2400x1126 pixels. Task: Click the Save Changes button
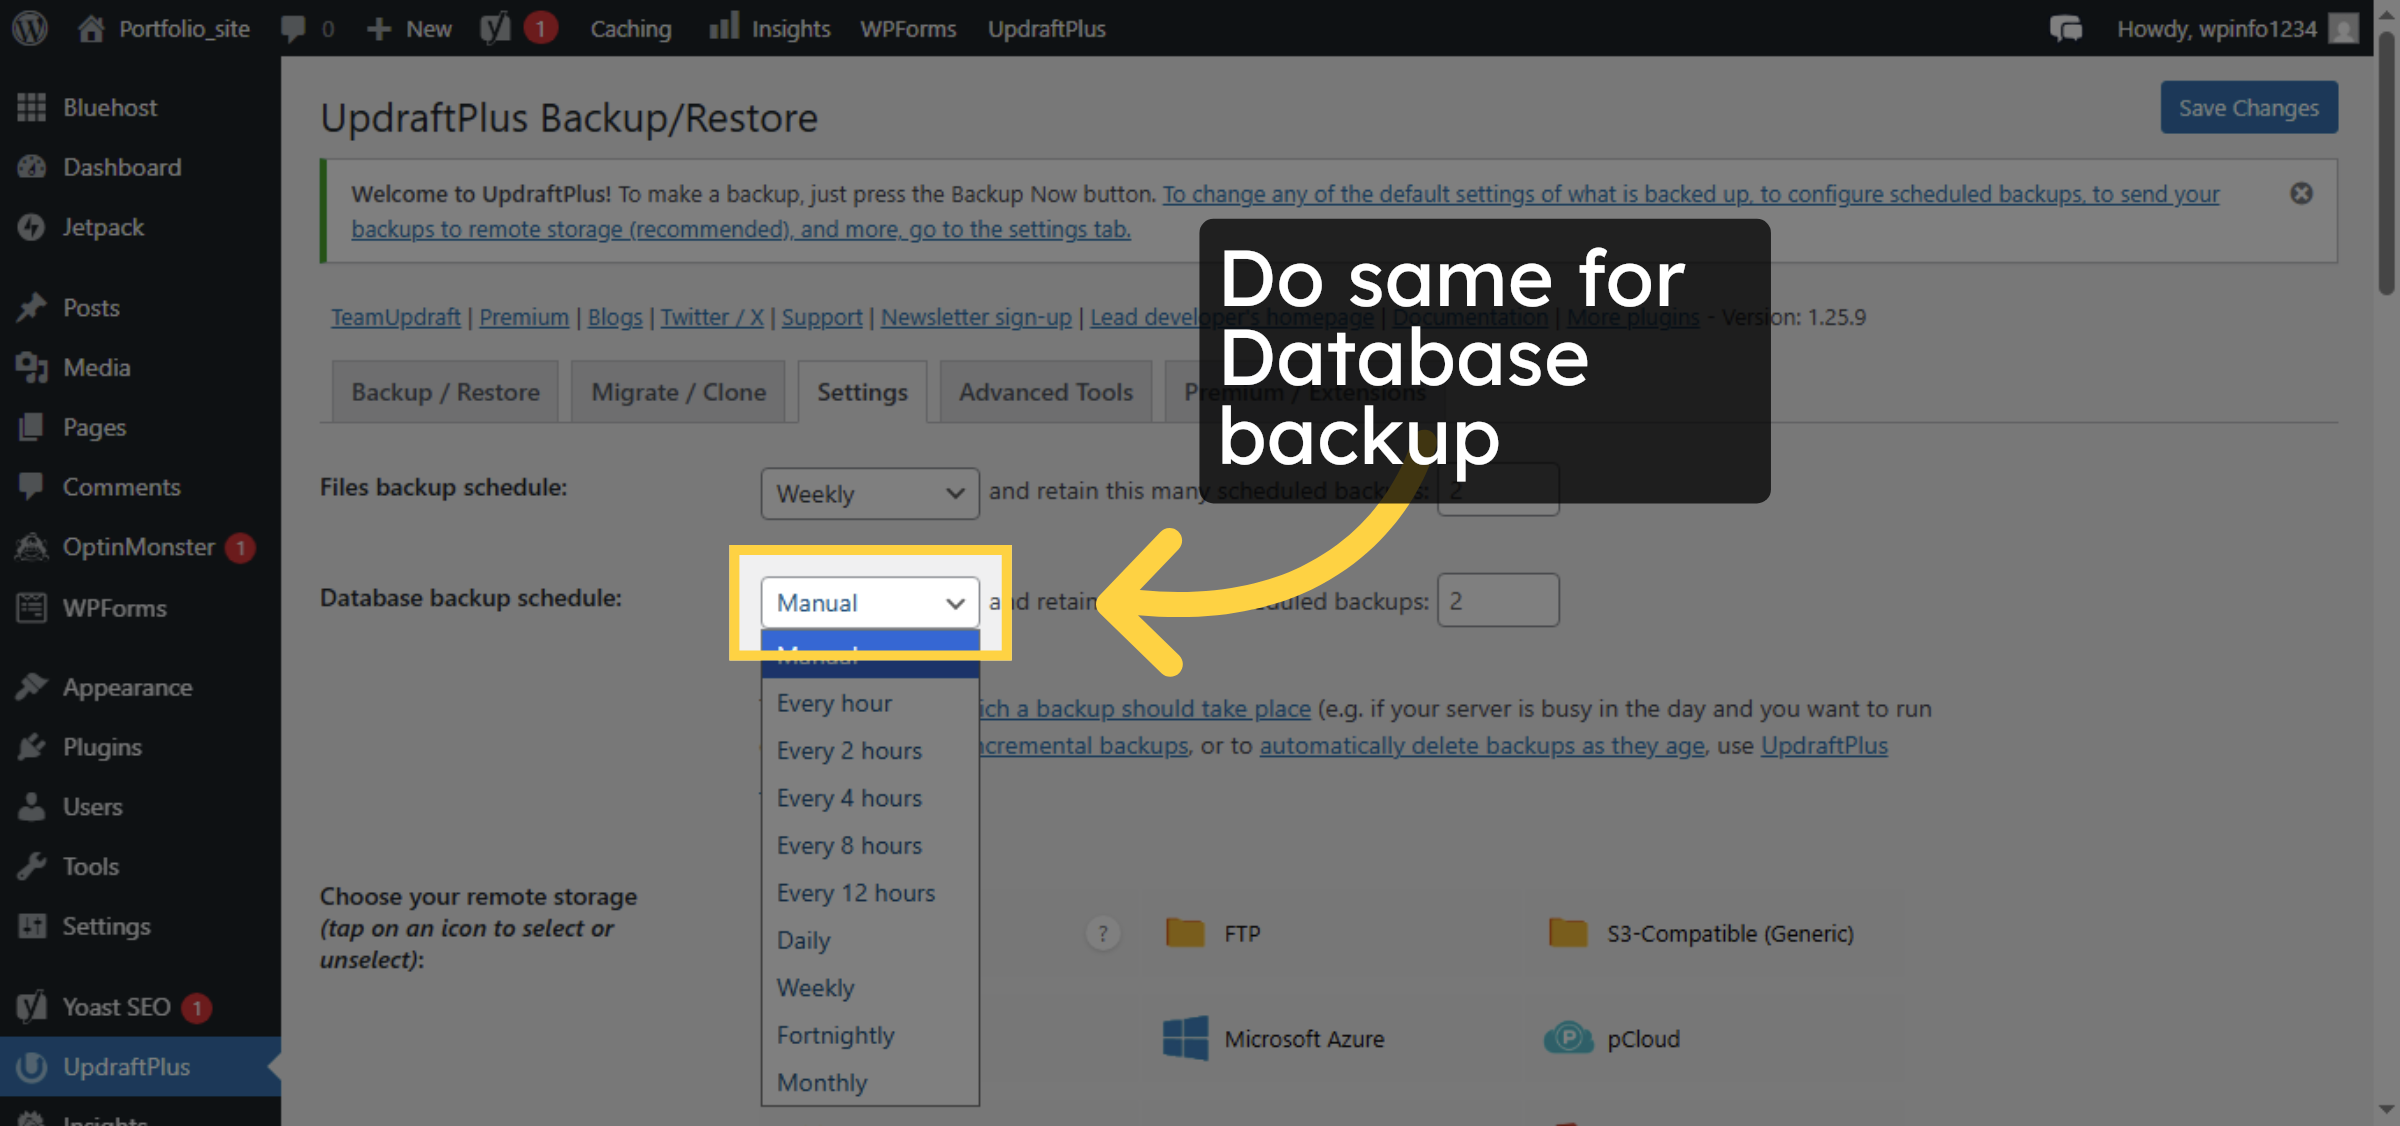click(x=2248, y=107)
